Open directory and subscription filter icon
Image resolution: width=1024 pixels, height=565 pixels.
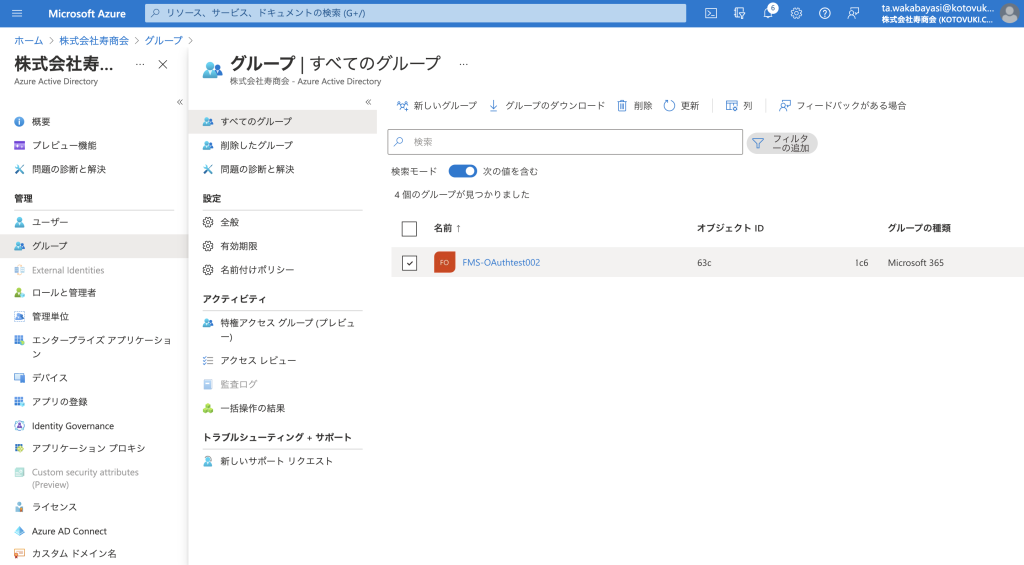[x=739, y=13]
